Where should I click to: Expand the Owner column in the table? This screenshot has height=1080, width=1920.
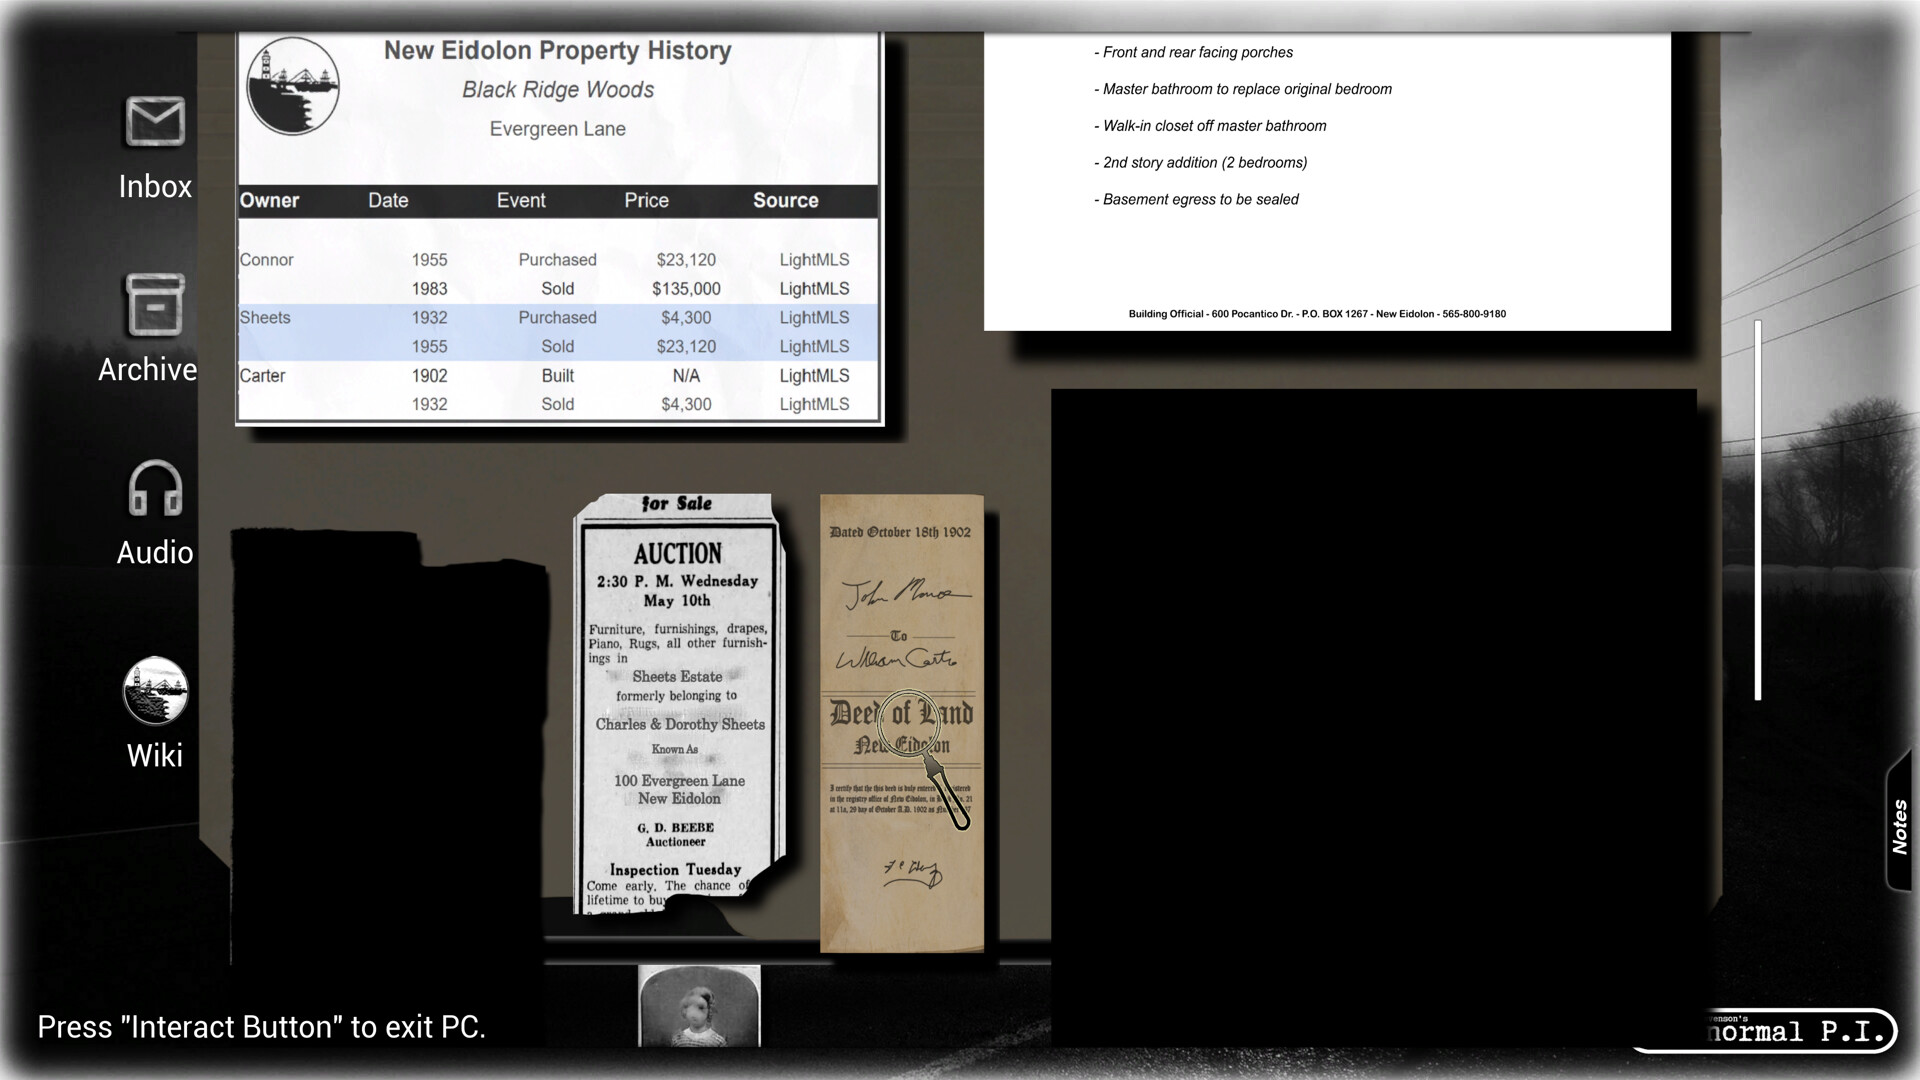click(270, 200)
